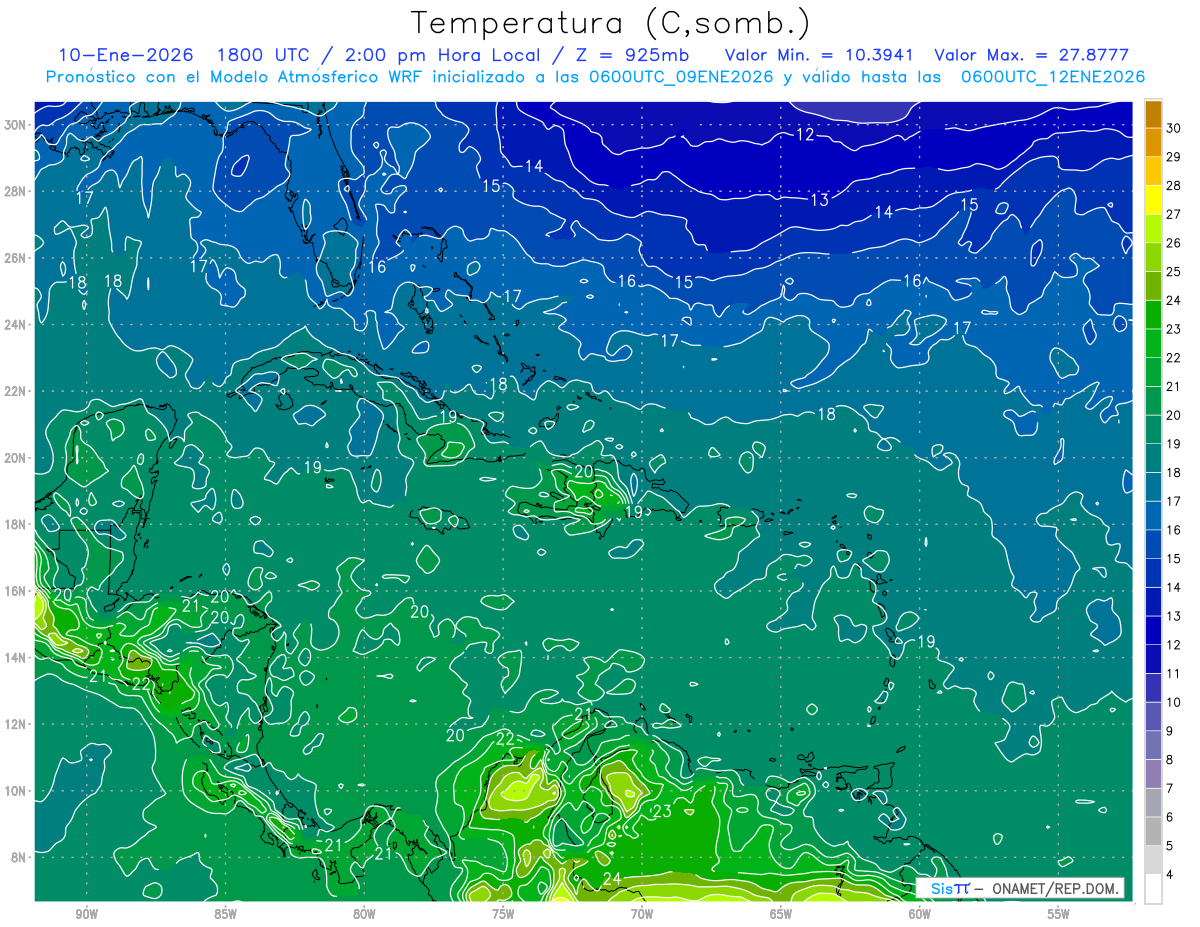1200x927 pixels.
Task: Click the '22N' latitude axis label
Action: click(x=17, y=391)
